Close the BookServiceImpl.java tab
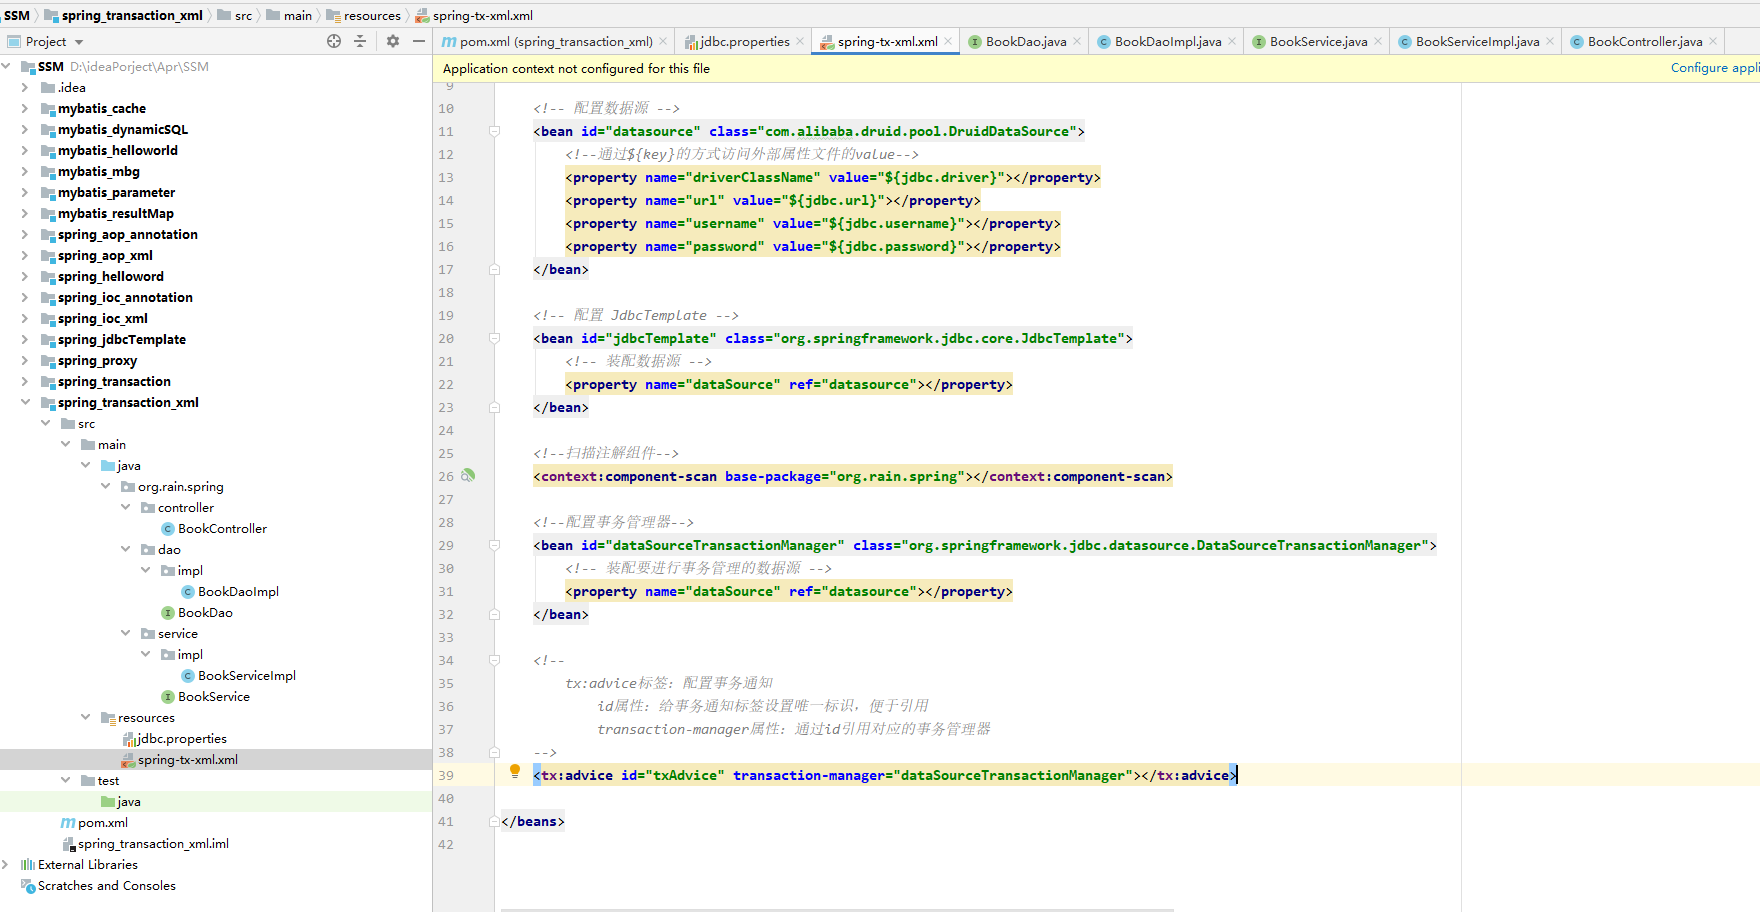Screen dimensions: 1760x912 point(1550,41)
